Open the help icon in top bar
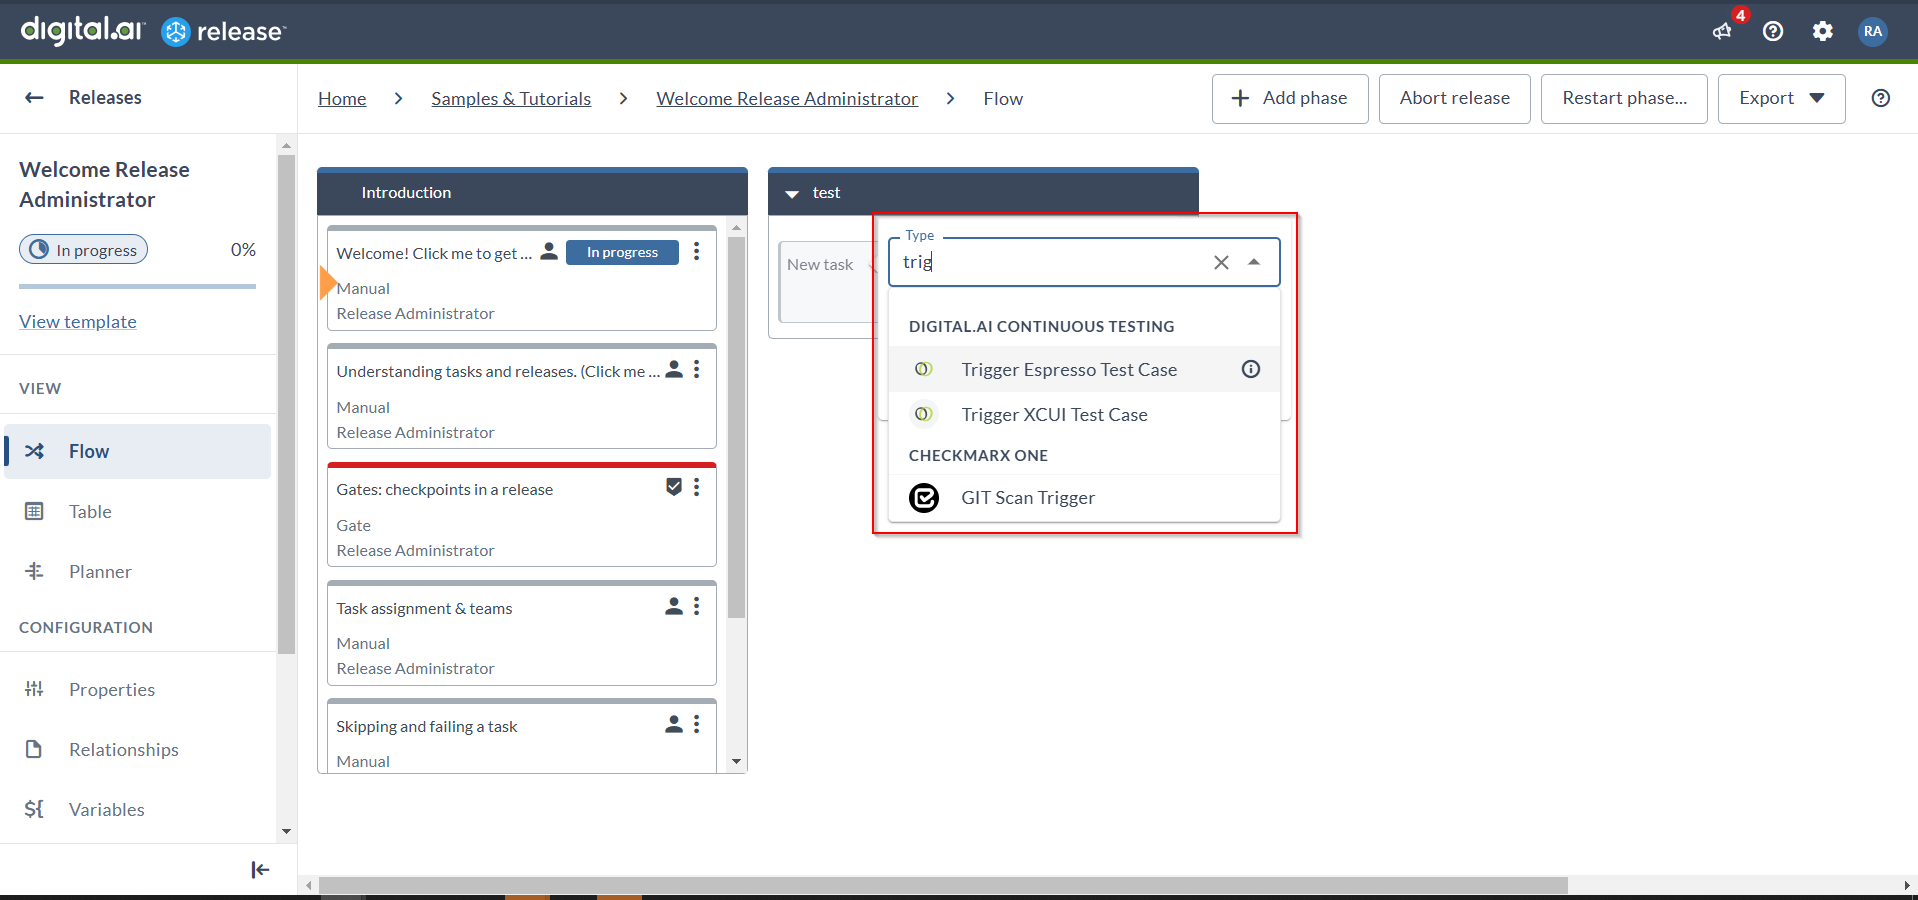The image size is (1918, 900). pyautogui.click(x=1773, y=31)
